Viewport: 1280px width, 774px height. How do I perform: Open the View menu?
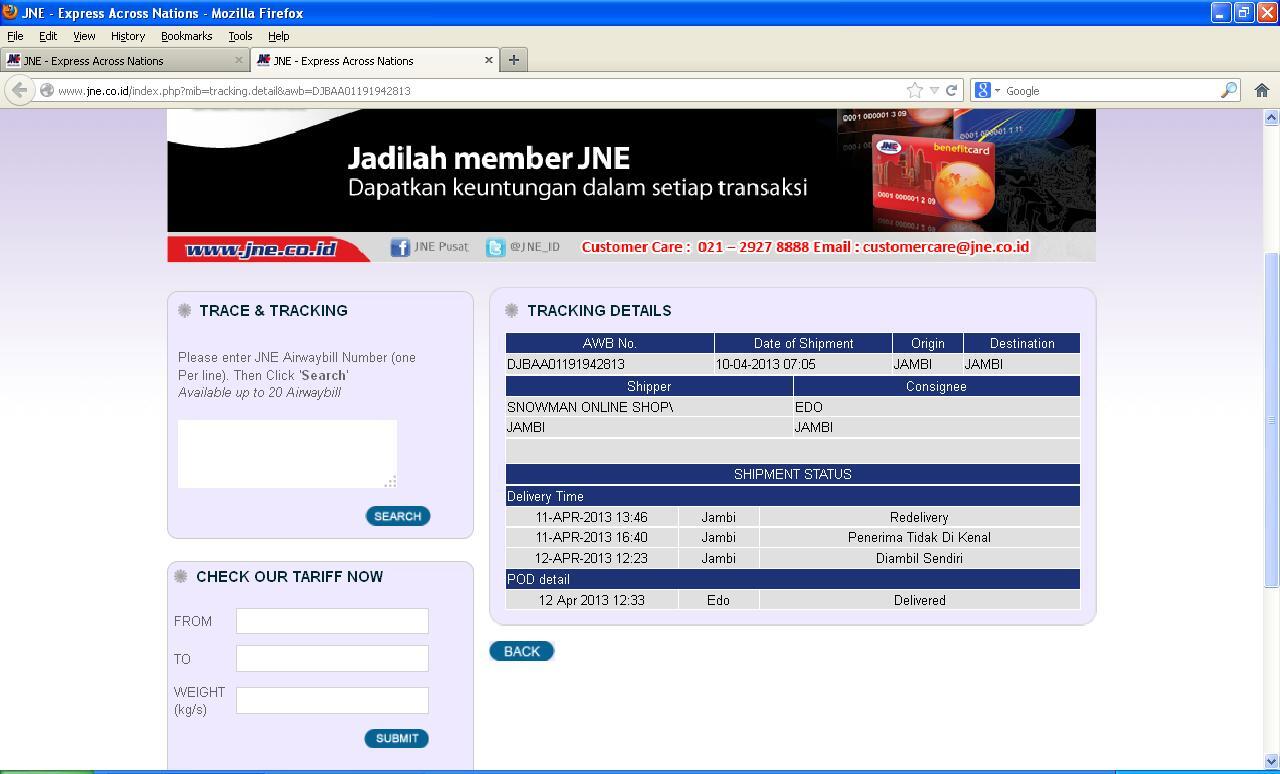tap(84, 36)
